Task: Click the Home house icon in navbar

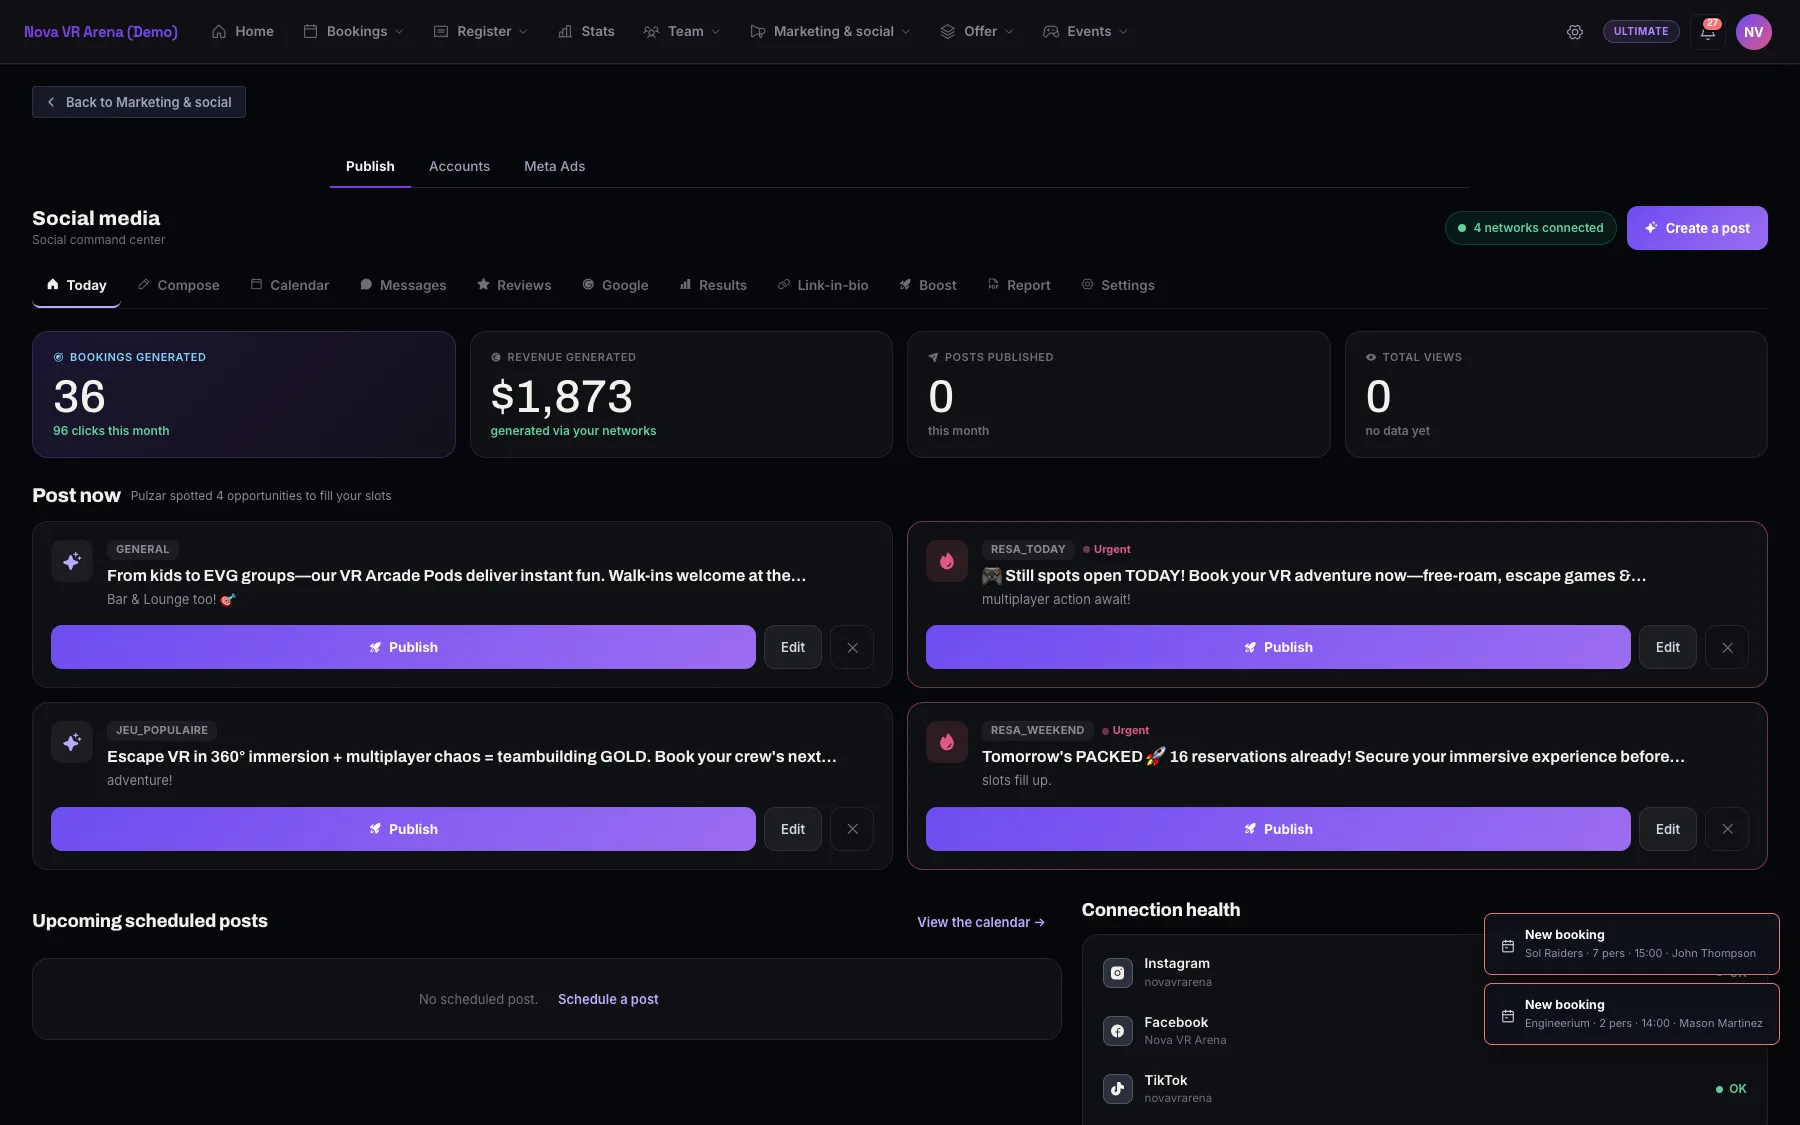Action: click(x=219, y=32)
